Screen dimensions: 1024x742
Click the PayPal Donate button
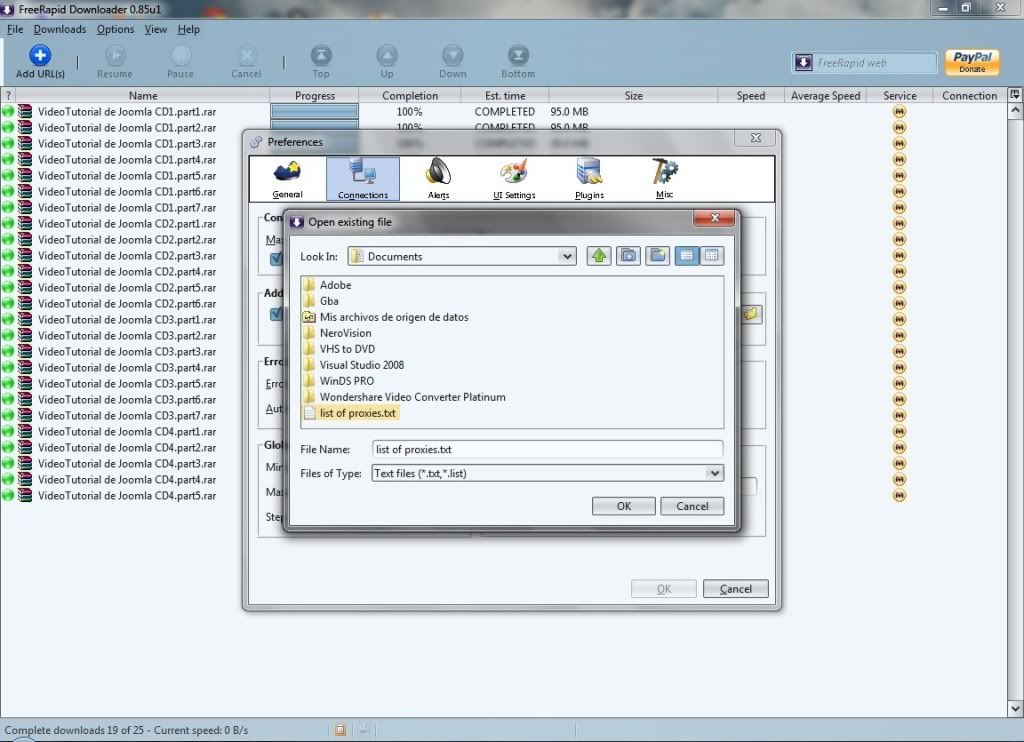tap(972, 62)
